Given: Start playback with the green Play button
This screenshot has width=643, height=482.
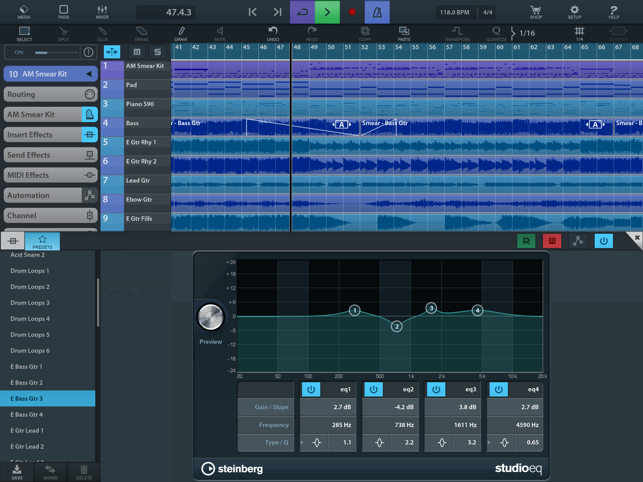Looking at the screenshot, I should [327, 12].
